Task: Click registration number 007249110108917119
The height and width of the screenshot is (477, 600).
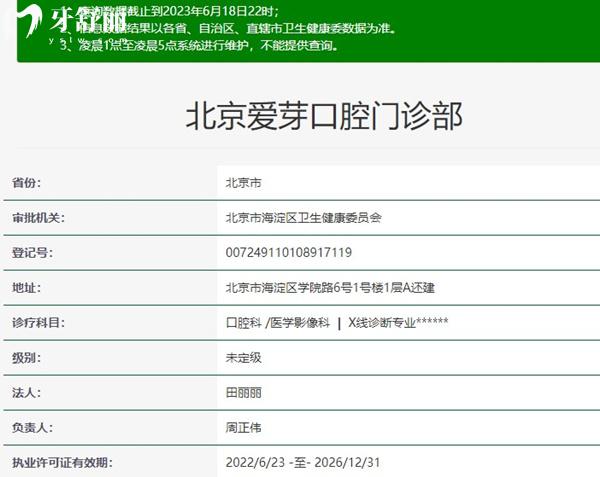Action: pyautogui.click(x=289, y=252)
